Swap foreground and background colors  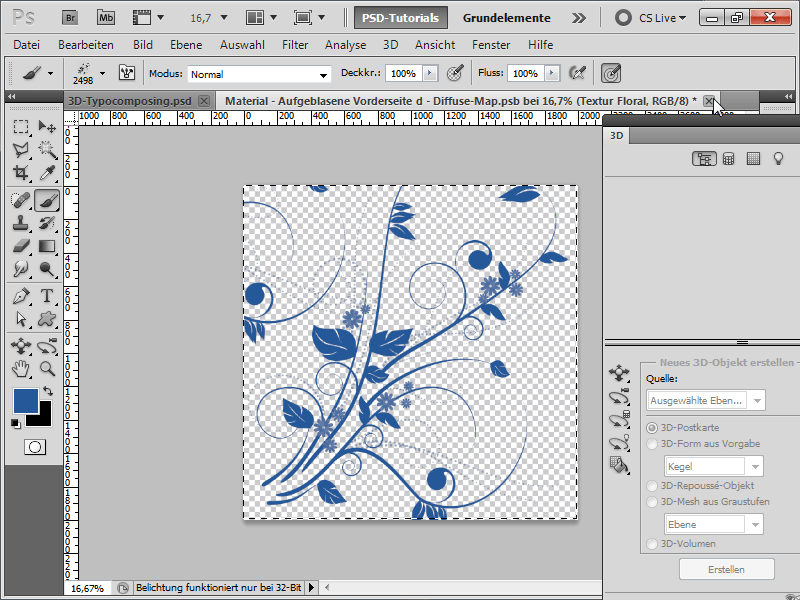(47, 391)
